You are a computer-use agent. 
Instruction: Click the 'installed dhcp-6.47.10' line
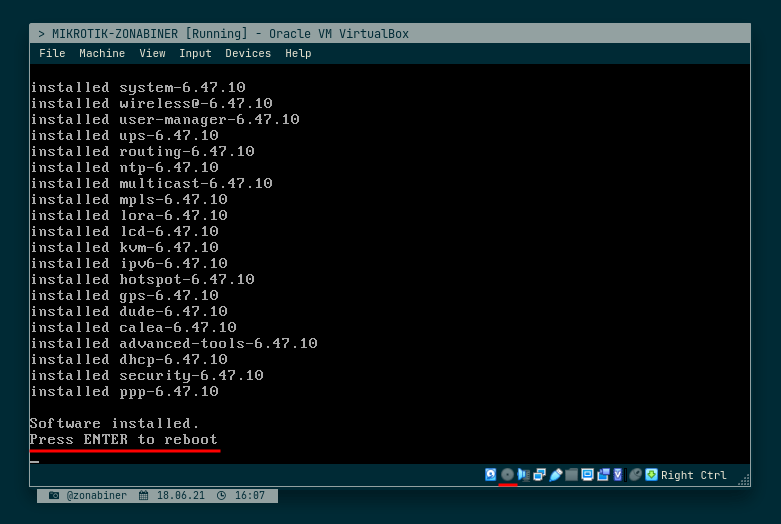click(129, 359)
